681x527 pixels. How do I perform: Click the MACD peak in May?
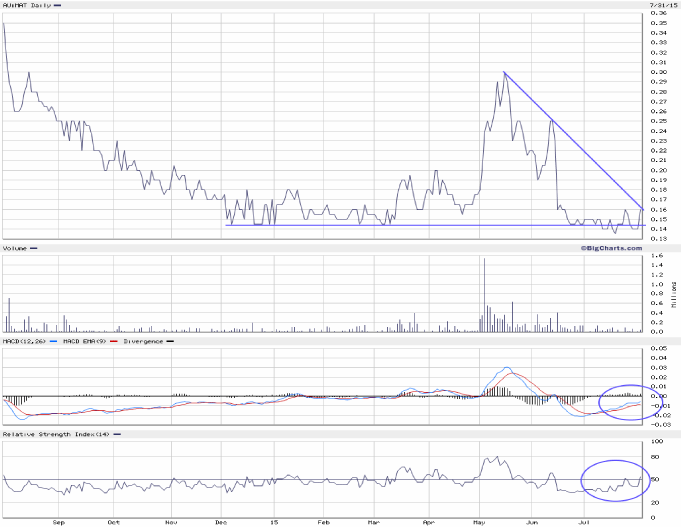[507, 368]
